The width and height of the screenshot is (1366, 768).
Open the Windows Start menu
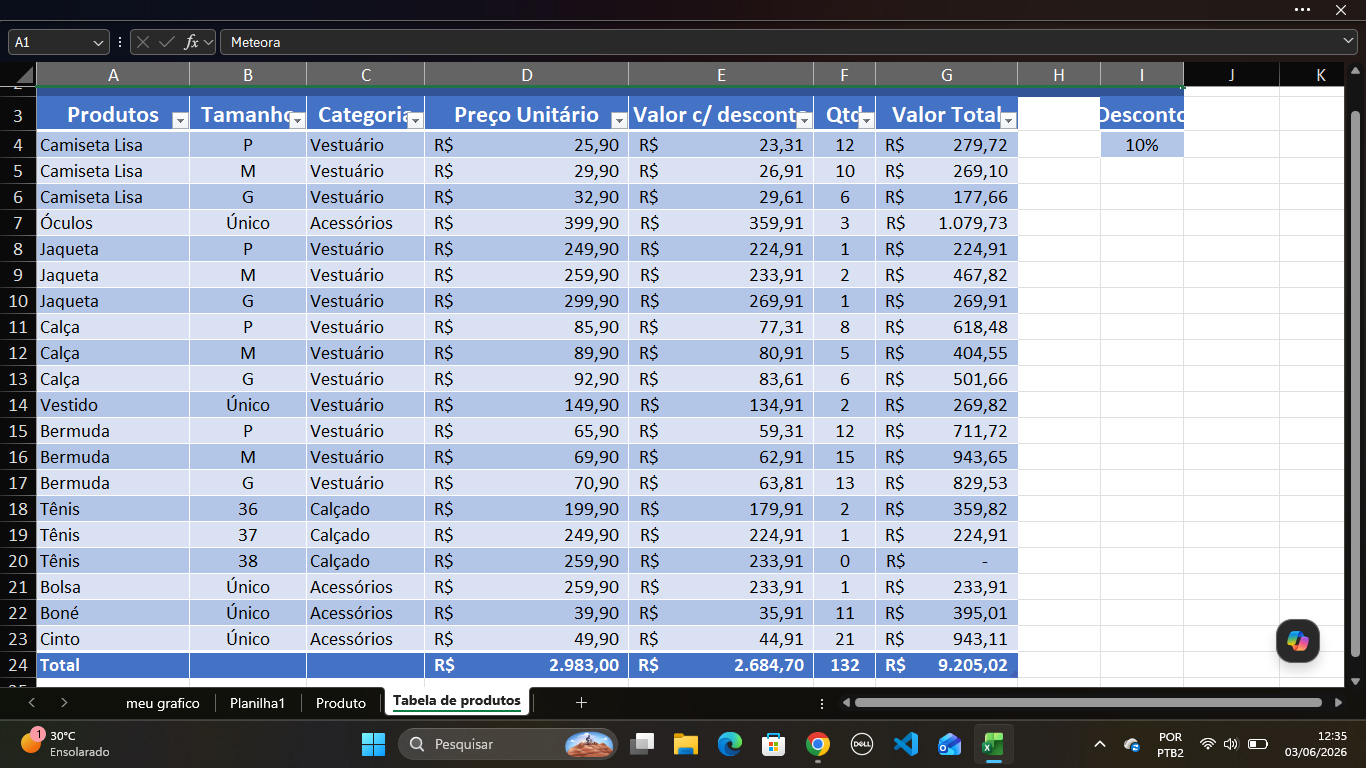click(x=373, y=744)
